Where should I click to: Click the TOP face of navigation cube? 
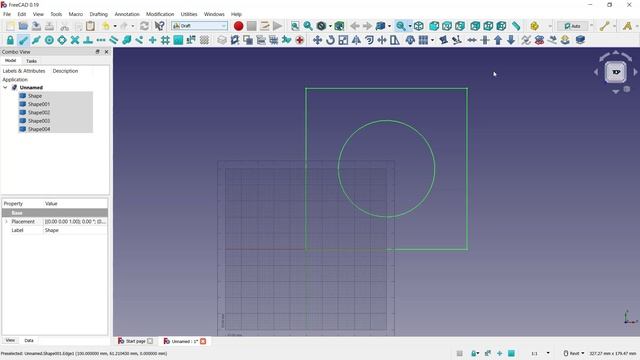coord(616,72)
